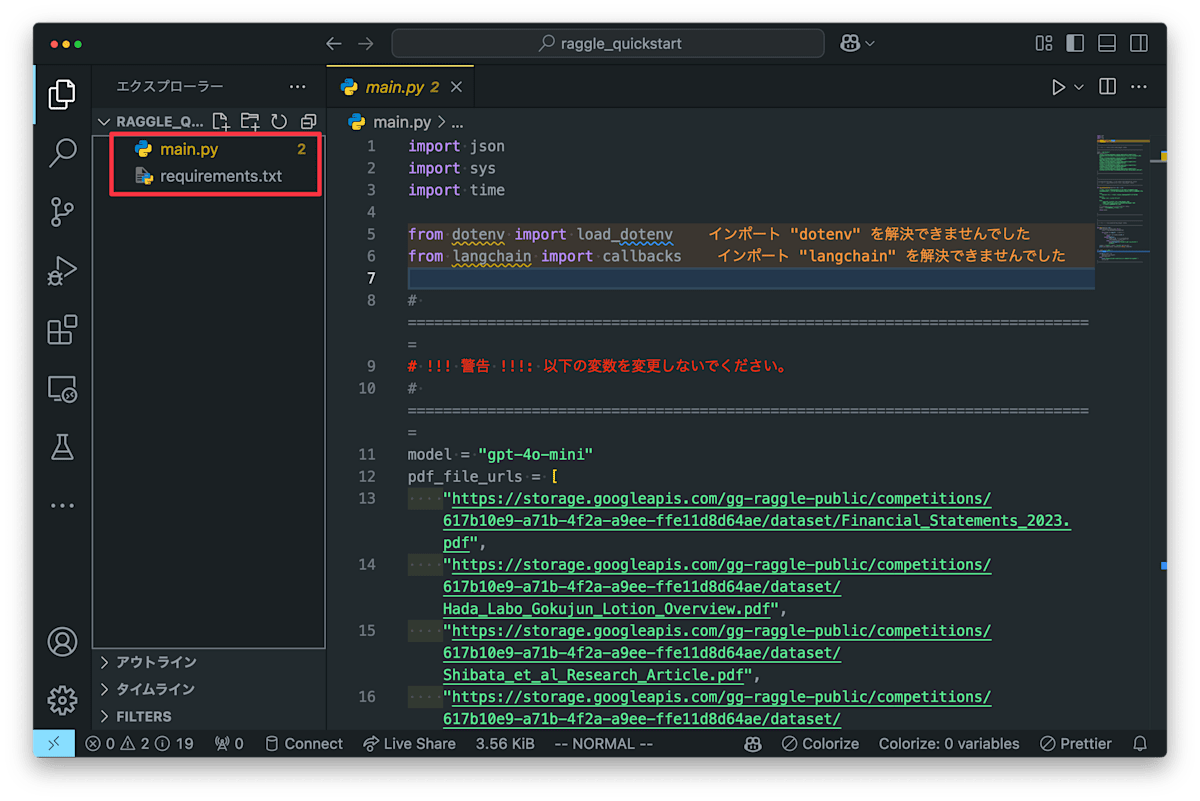Open the Copilot dropdown arrow in title bar

click(x=870, y=44)
